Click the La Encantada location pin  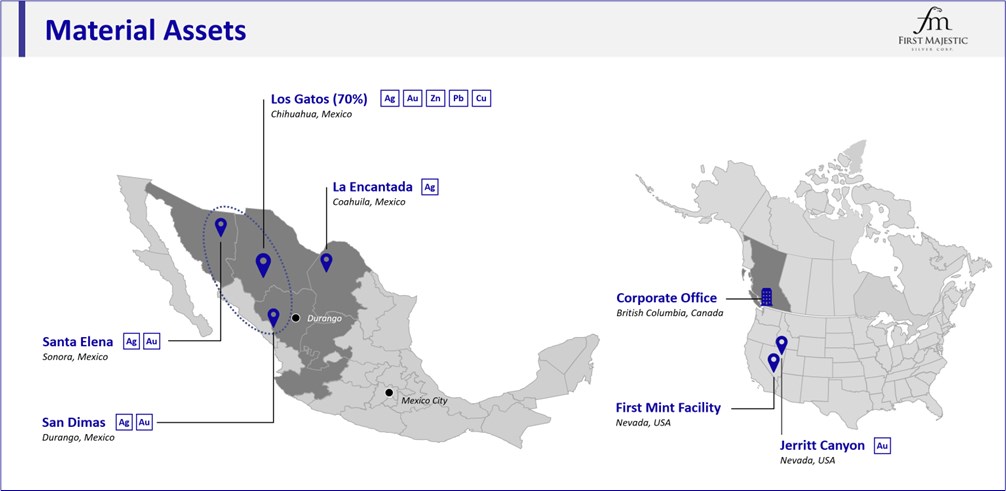[x=326, y=261]
